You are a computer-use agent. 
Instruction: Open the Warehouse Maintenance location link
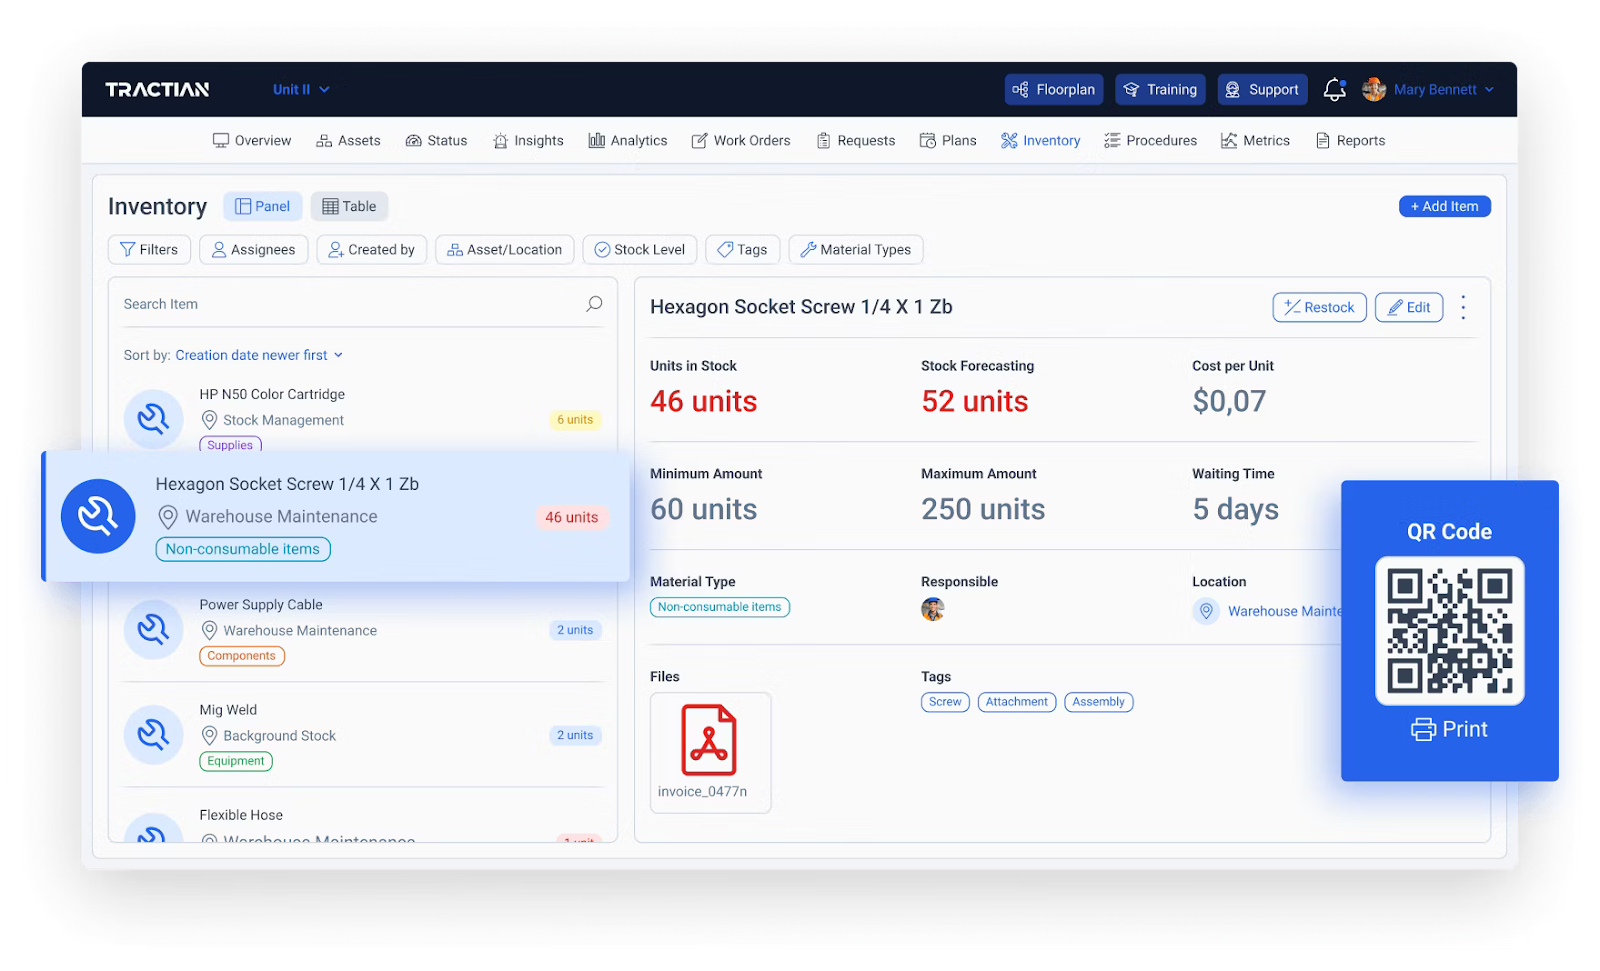(1284, 612)
